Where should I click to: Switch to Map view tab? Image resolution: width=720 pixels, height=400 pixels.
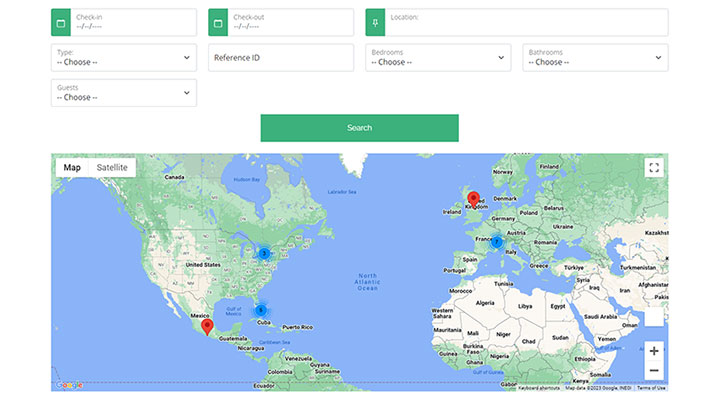72,168
